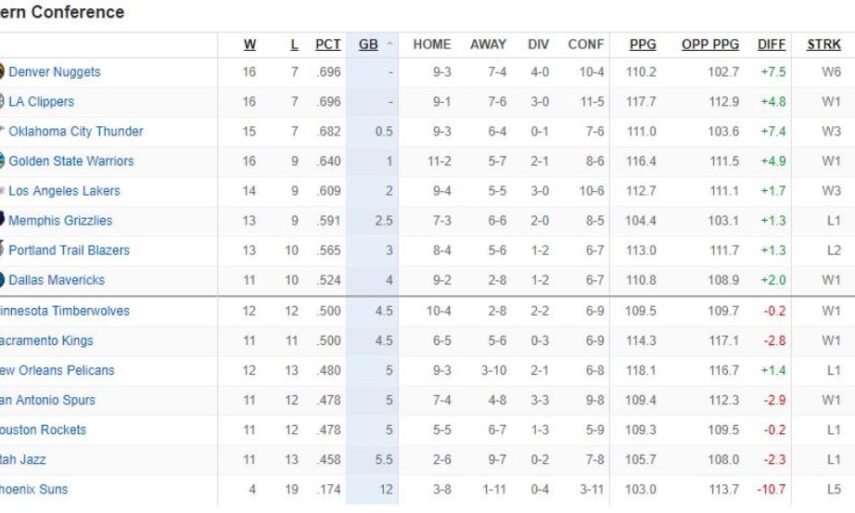Viewport: 855px width, 513px height.
Task: Toggle the GB column sort arrow
Action: (389, 45)
